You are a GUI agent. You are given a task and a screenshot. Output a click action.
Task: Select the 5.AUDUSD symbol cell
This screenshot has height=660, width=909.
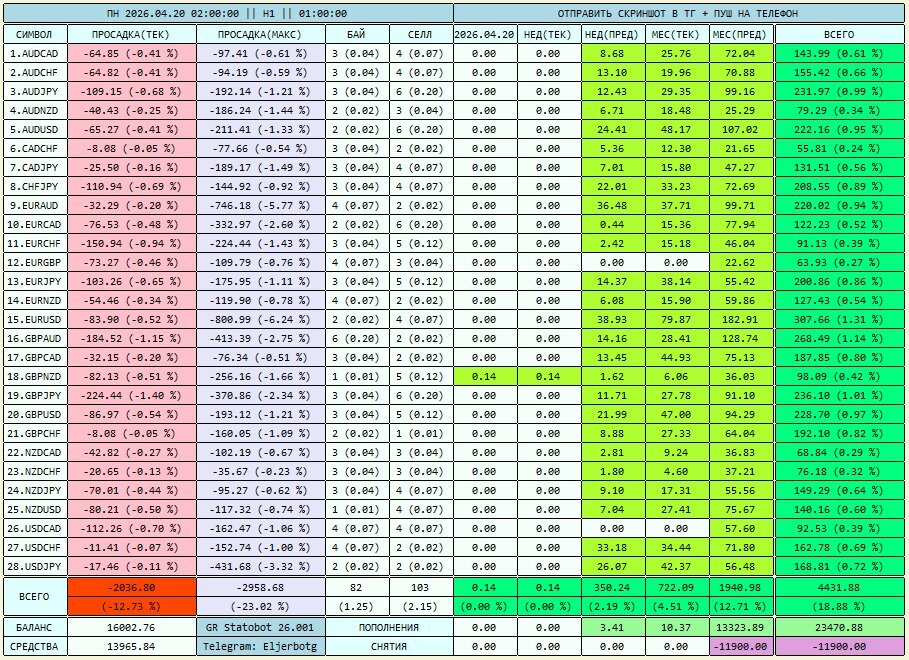point(35,129)
